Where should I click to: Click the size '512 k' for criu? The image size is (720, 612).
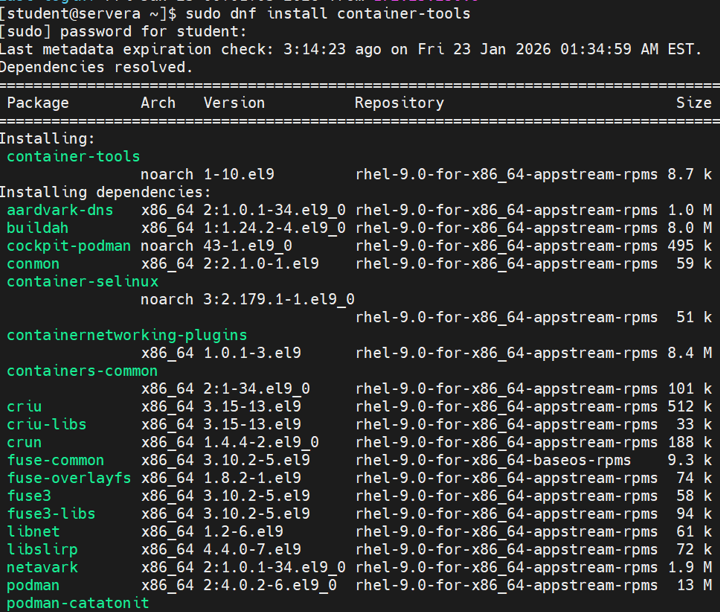coord(689,407)
